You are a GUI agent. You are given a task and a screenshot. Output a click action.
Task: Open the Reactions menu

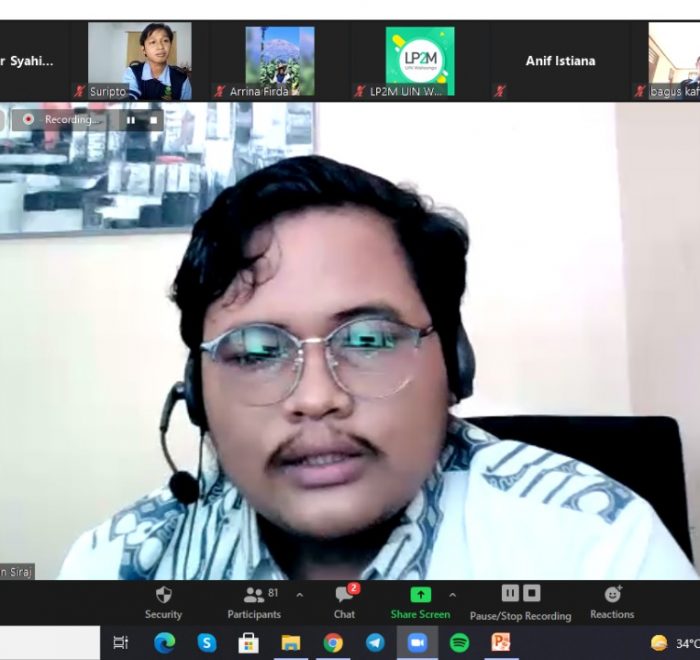tap(612, 602)
